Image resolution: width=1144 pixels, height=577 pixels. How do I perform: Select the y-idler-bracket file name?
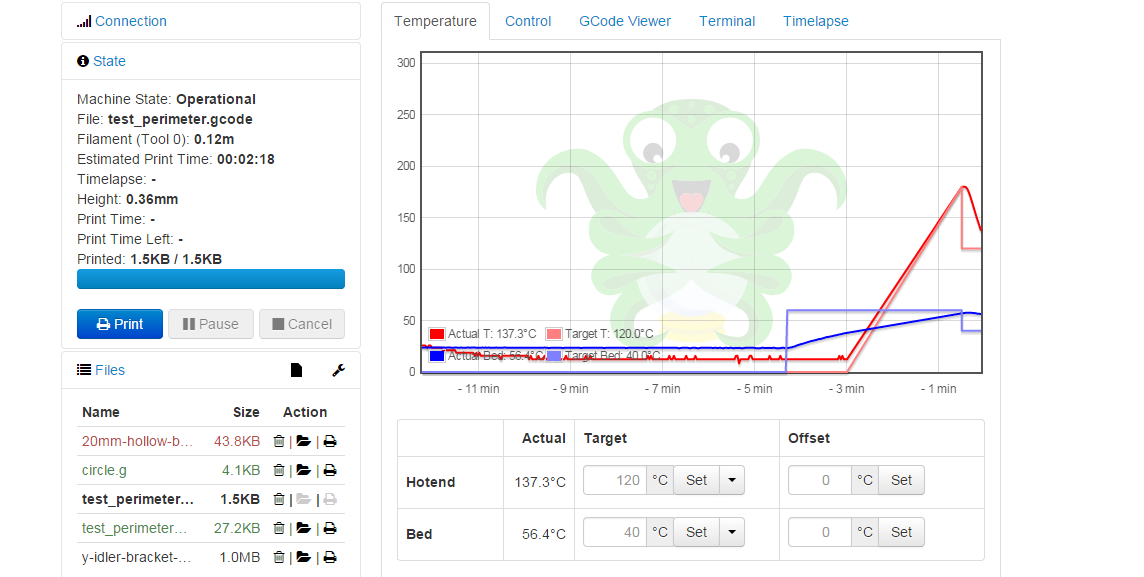pyautogui.click(x=136, y=557)
